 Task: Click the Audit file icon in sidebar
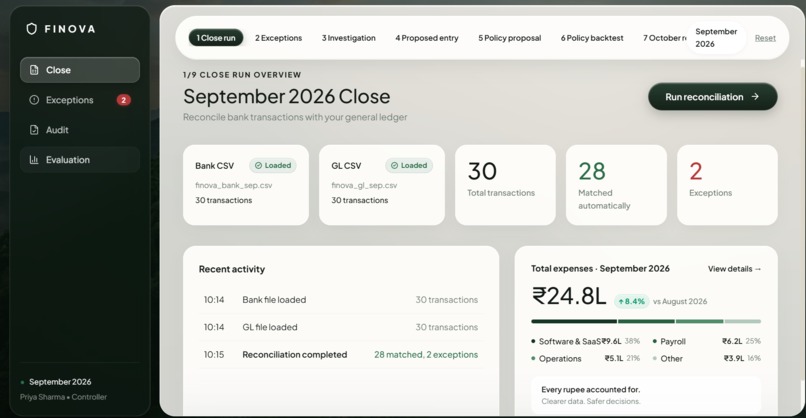click(34, 130)
